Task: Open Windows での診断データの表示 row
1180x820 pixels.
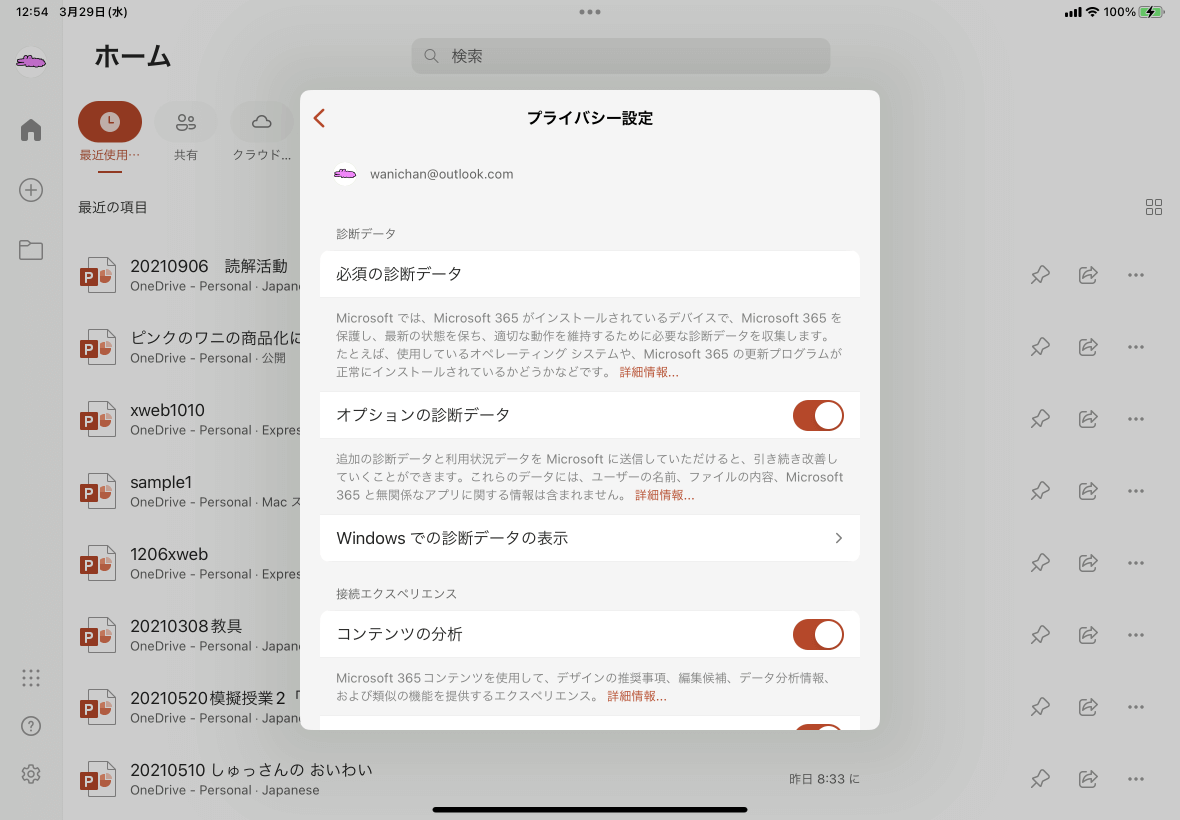Action: 589,538
